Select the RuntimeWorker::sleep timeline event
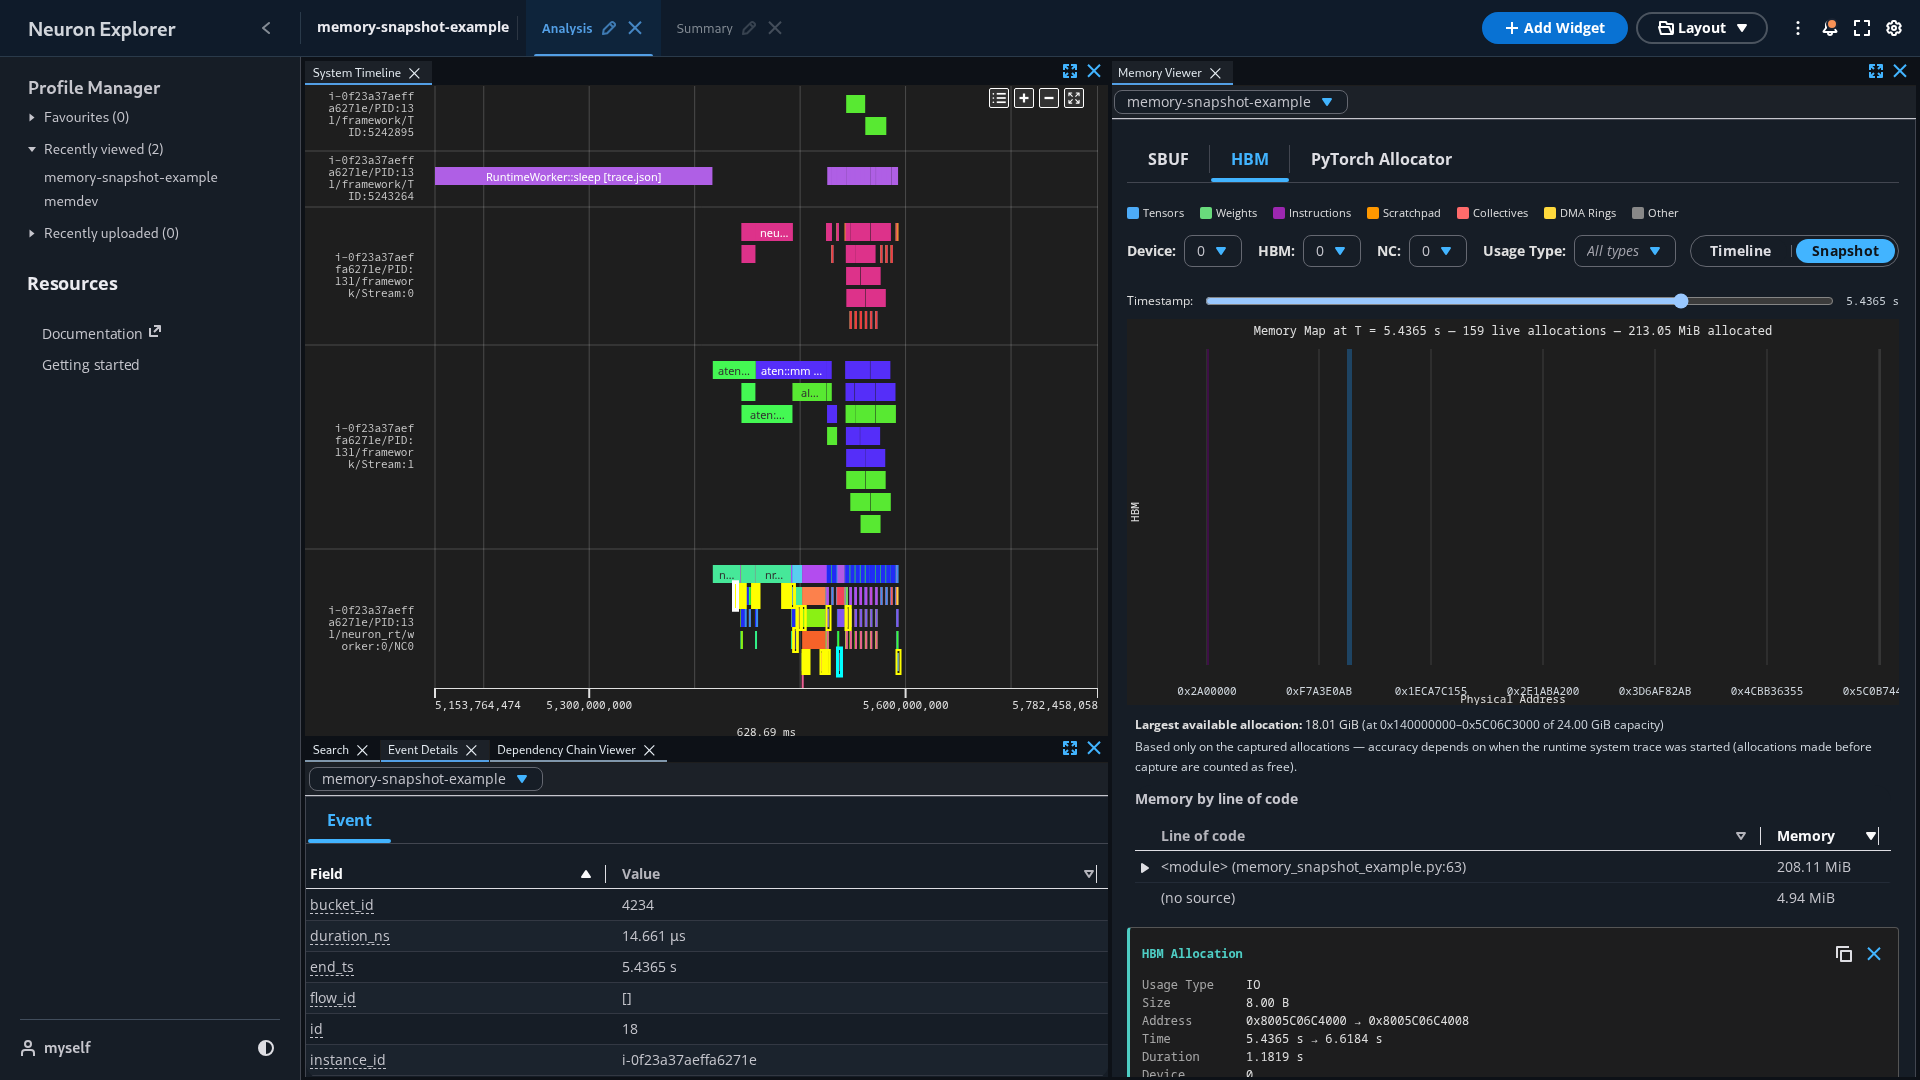The width and height of the screenshot is (1920, 1080). coord(573,176)
